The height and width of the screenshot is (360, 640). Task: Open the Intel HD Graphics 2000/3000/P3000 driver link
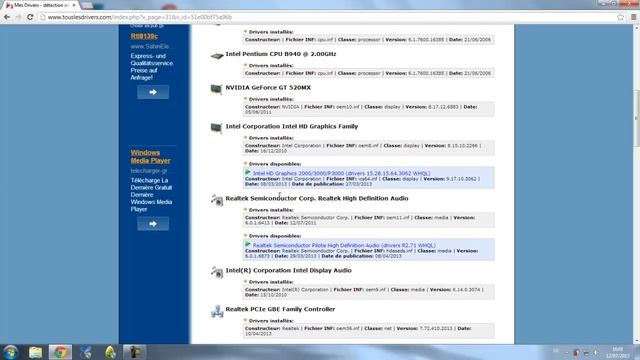pyautogui.click(x=341, y=173)
